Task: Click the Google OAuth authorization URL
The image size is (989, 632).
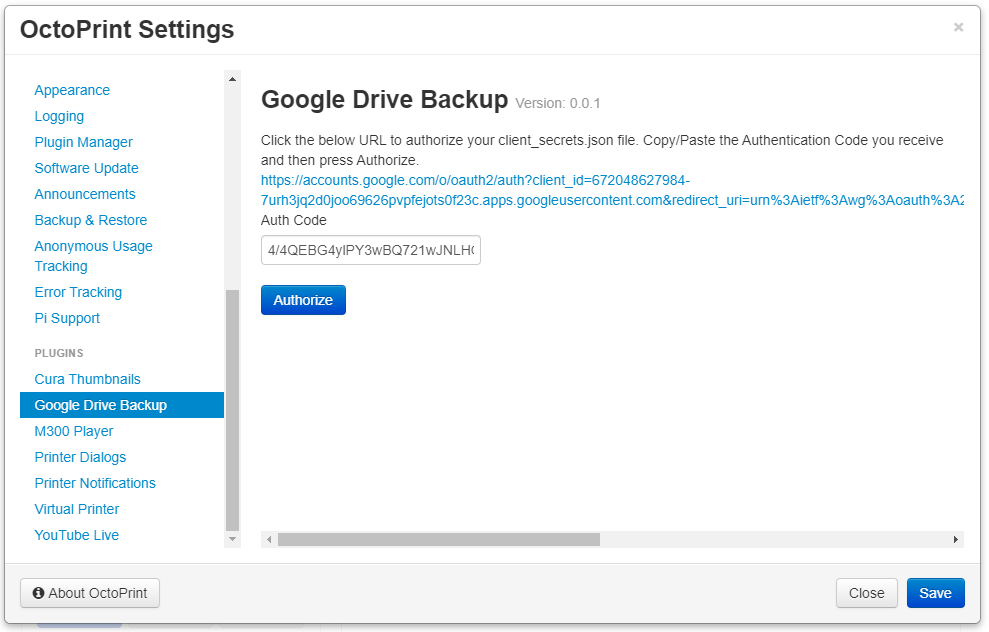Action: (612, 190)
